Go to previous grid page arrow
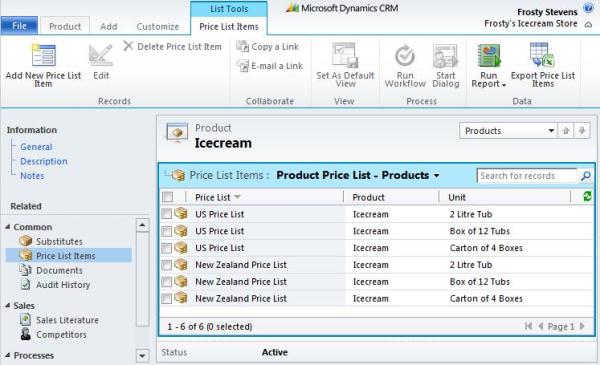Screen dimensions: 600x365 [x=541, y=326]
